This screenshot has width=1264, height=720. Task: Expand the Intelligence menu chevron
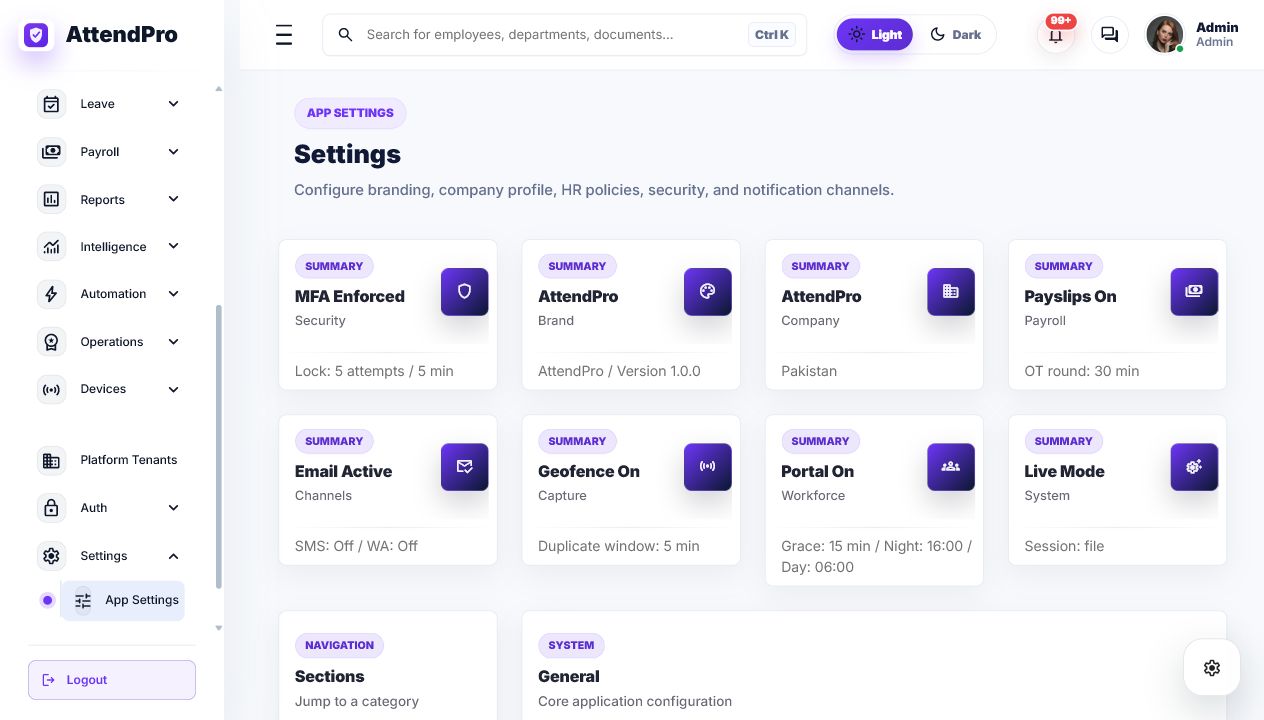point(173,246)
